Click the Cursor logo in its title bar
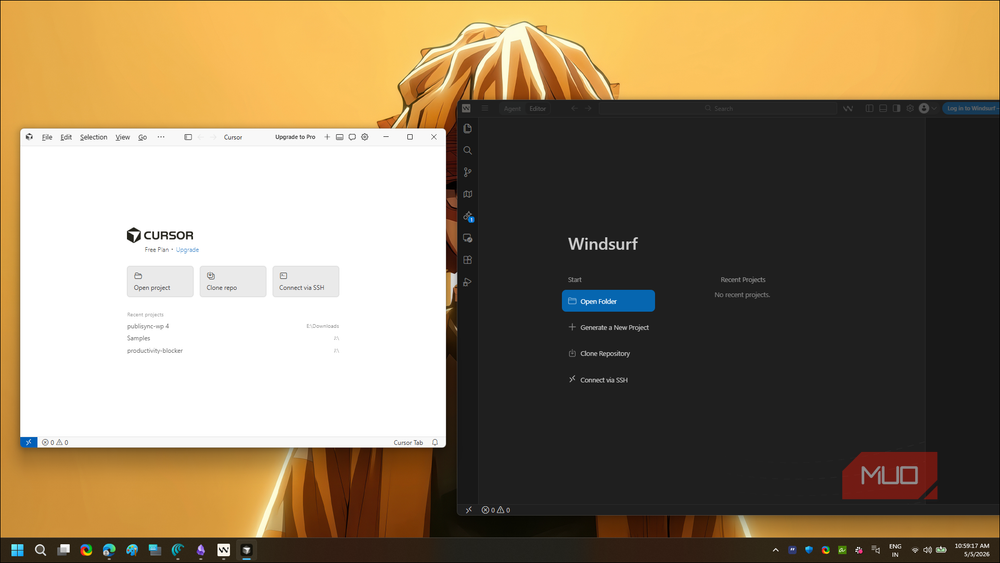This screenshot has width=1000, height=563. click(x=29, y=137)
